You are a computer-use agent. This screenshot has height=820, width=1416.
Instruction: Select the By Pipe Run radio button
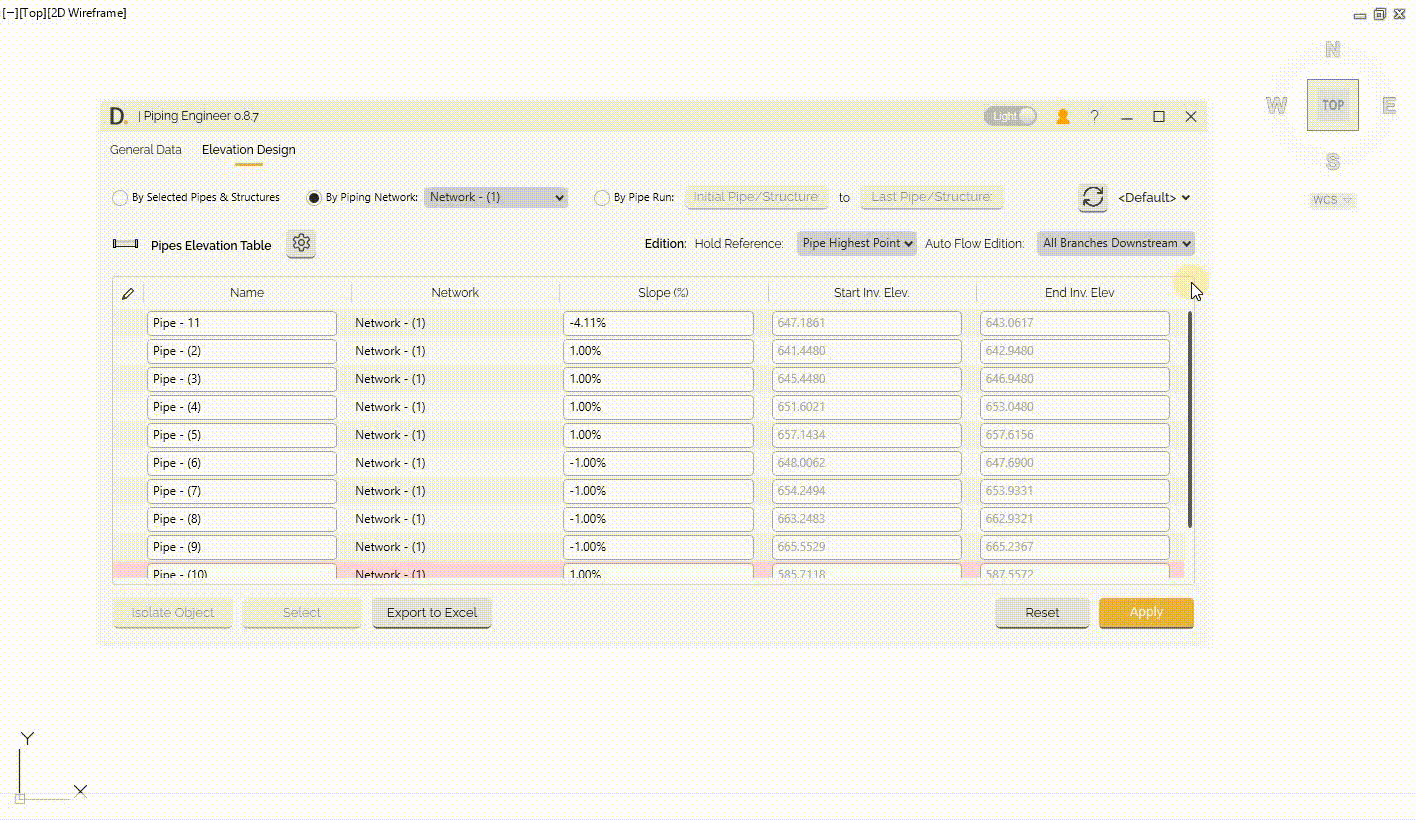coord(602,198)
